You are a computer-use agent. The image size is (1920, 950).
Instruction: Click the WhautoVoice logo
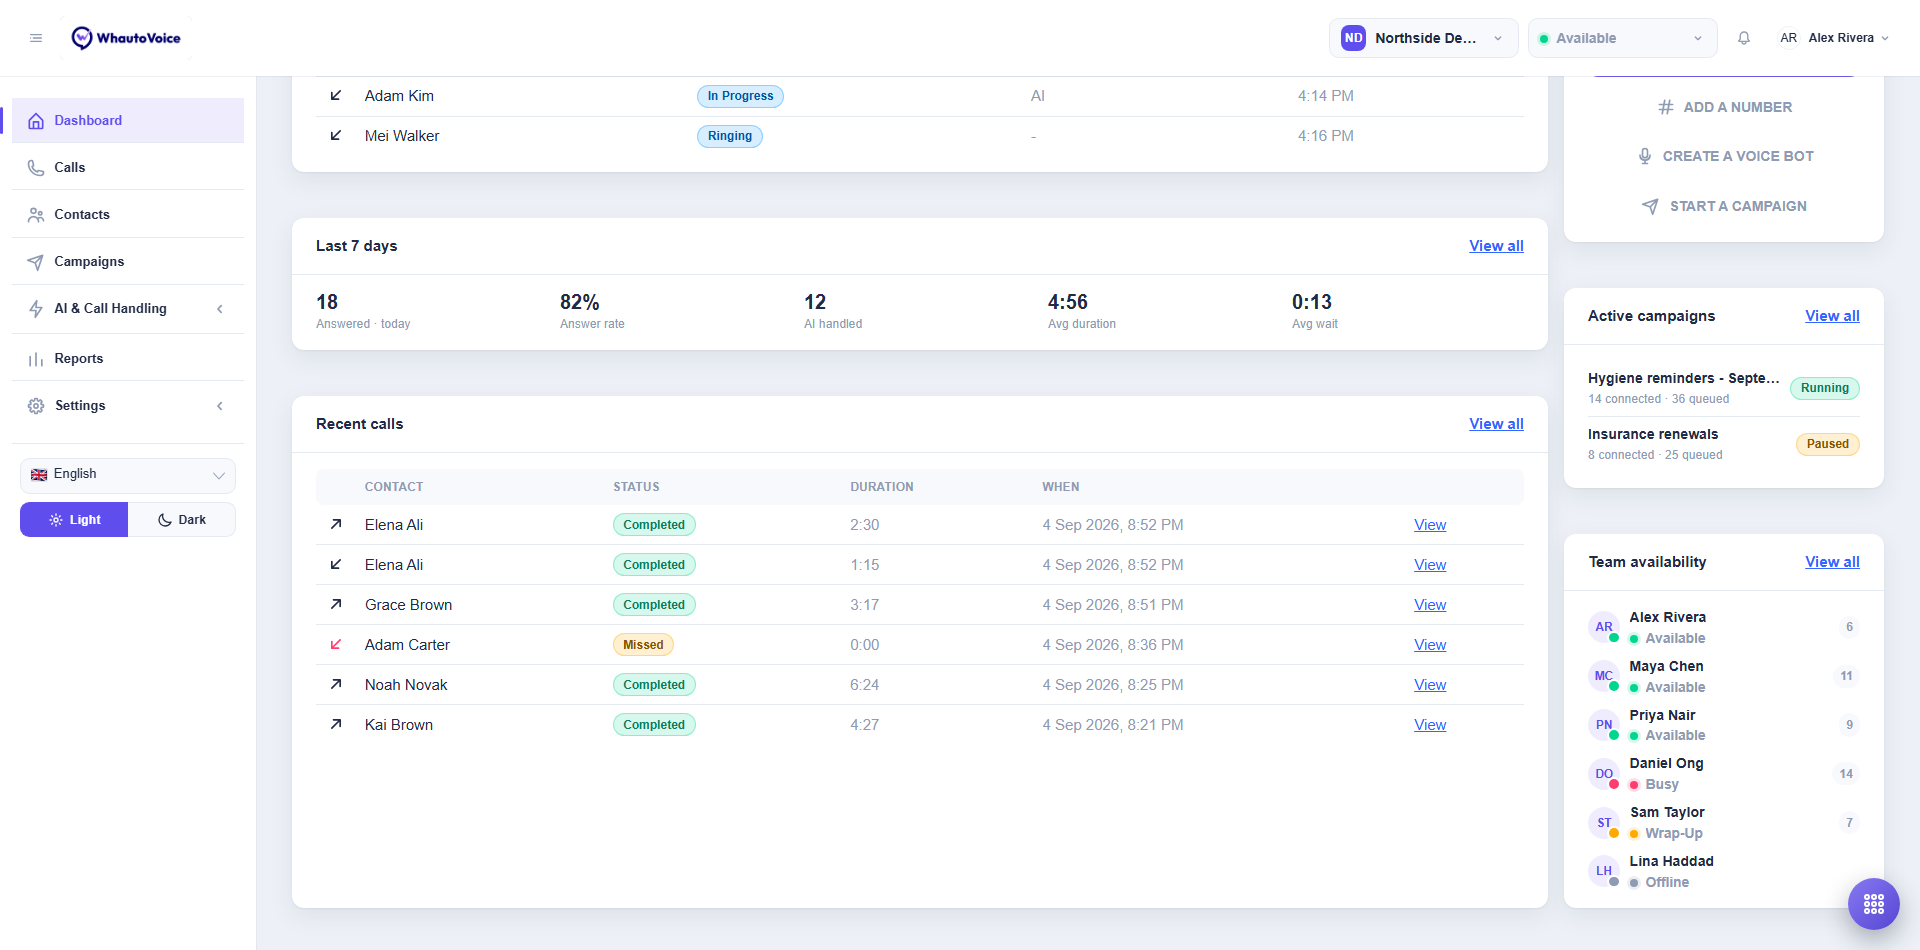(126, 38)
